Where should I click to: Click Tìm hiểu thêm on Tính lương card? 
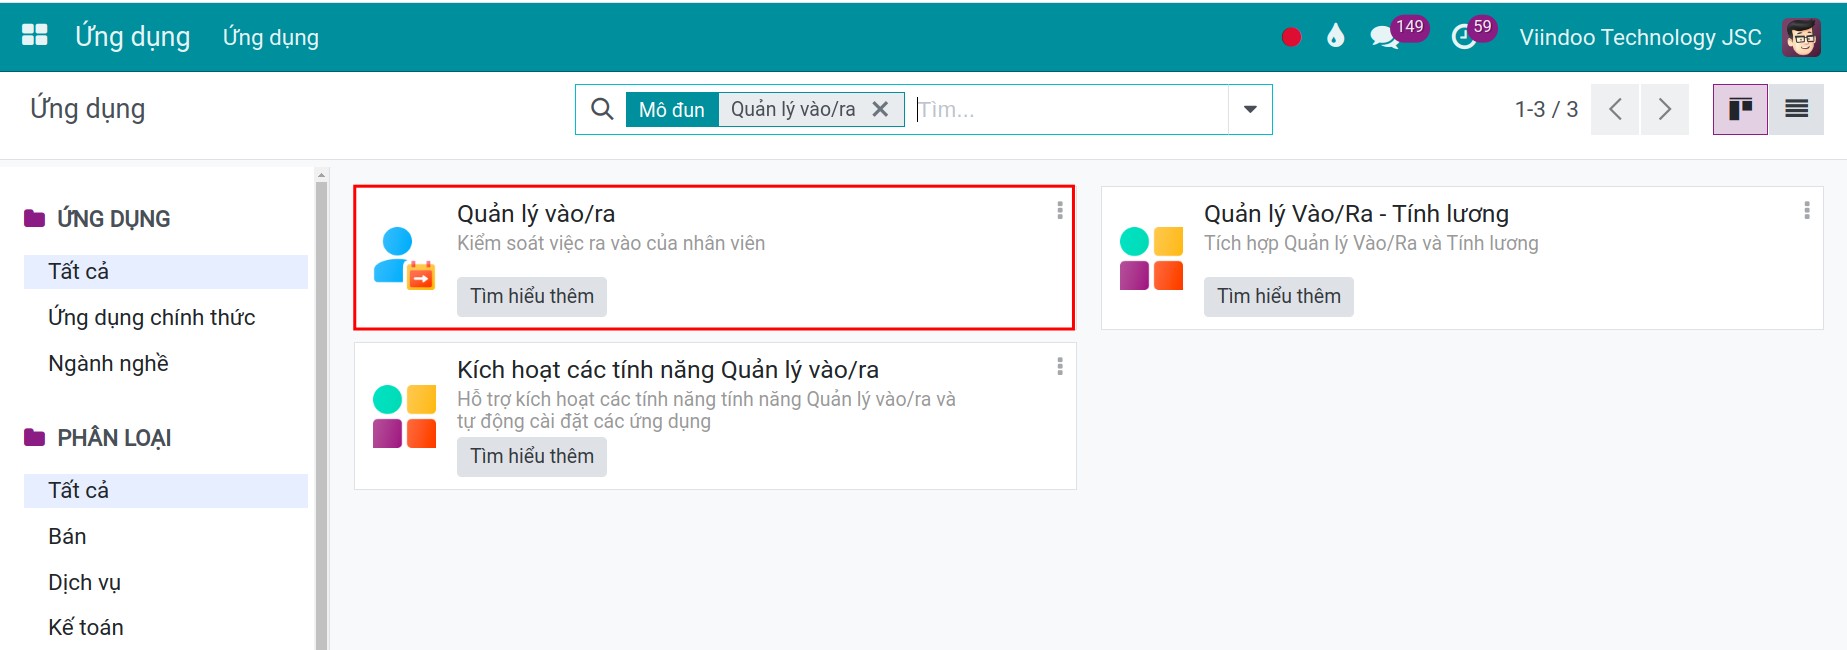1279,296
